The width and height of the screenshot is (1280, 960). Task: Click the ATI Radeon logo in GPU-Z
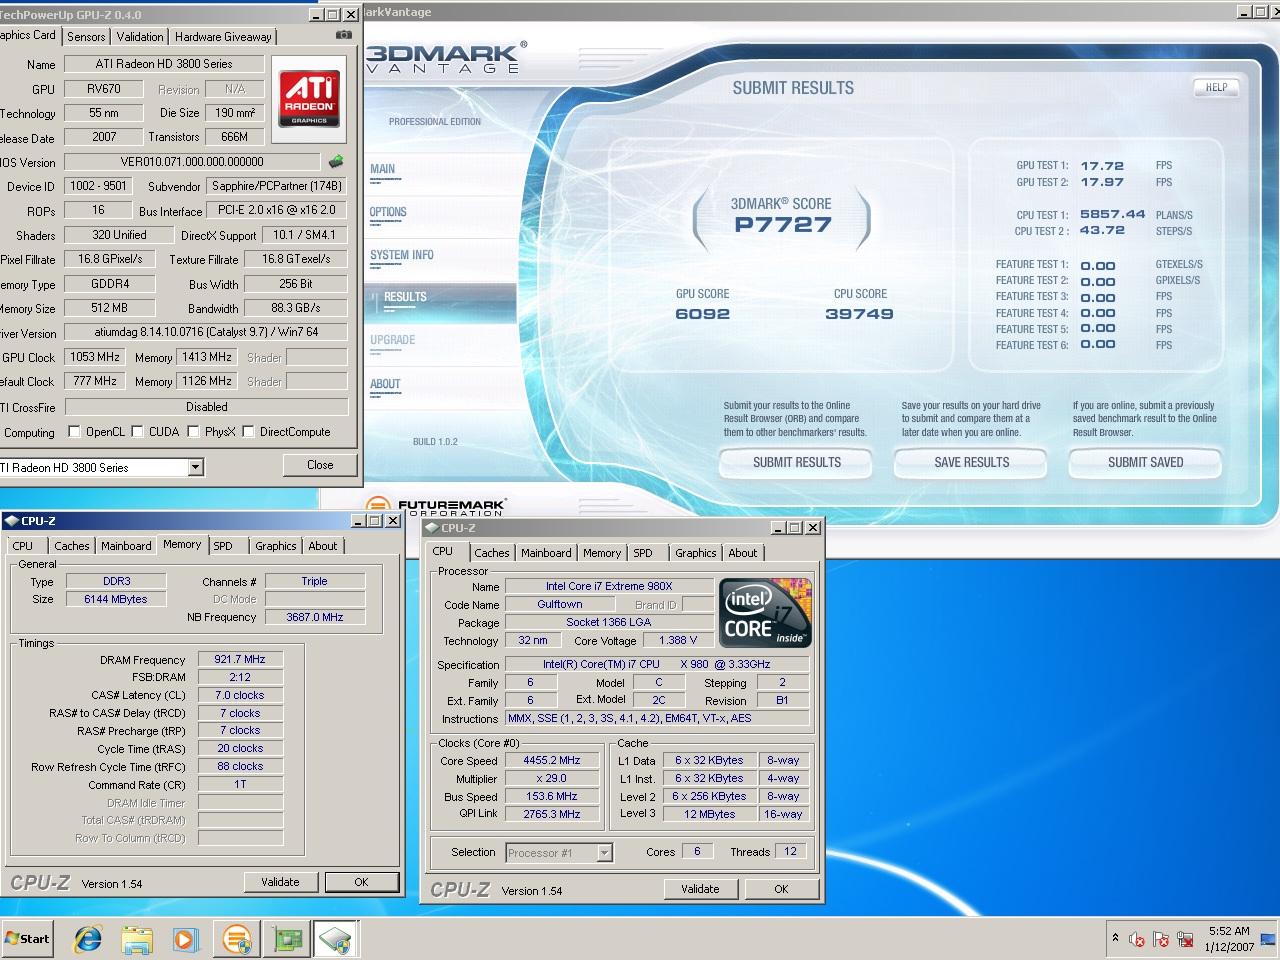[x=309, y=97]
